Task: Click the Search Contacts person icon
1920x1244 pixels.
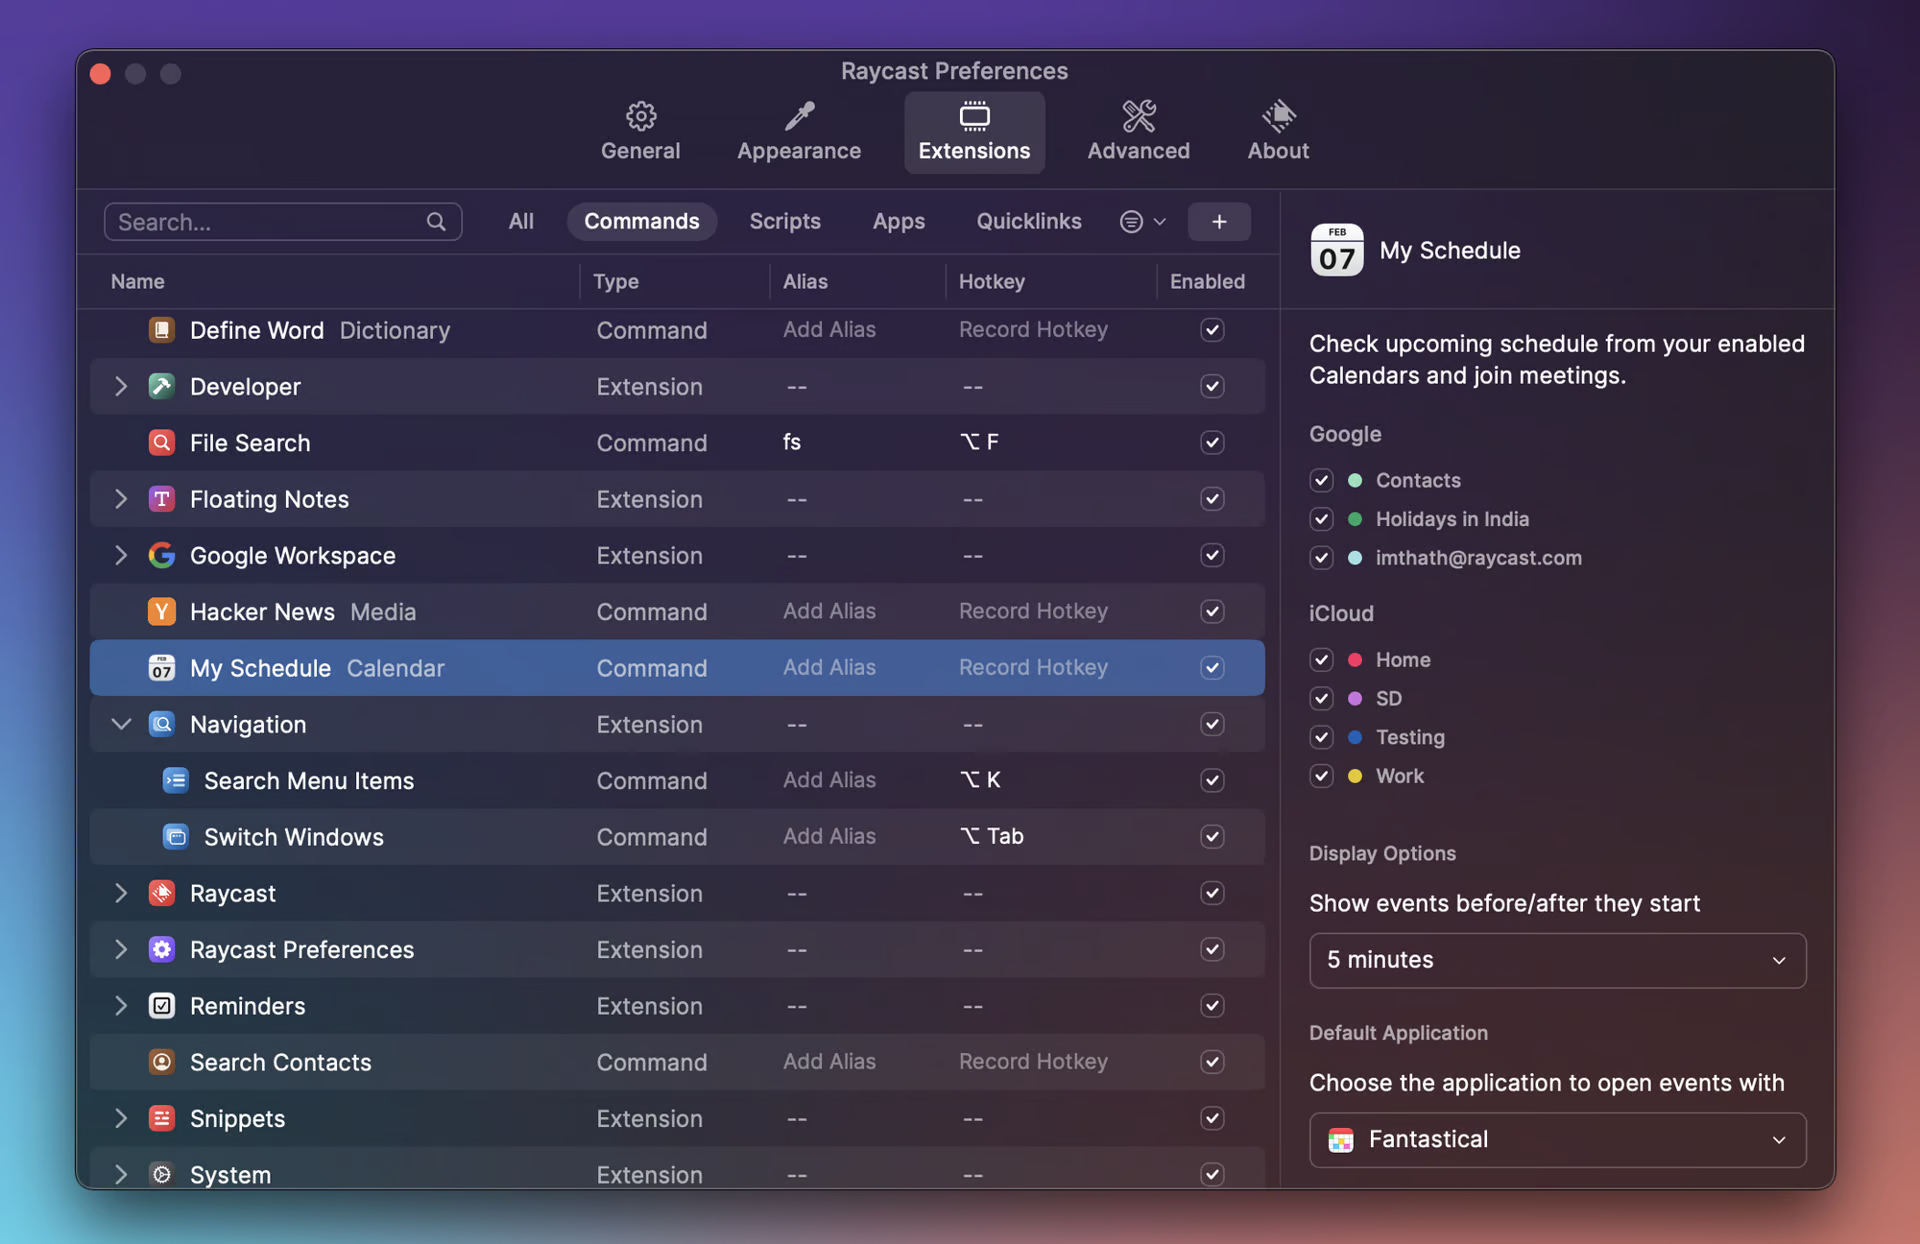Action: coord(161,1062)
